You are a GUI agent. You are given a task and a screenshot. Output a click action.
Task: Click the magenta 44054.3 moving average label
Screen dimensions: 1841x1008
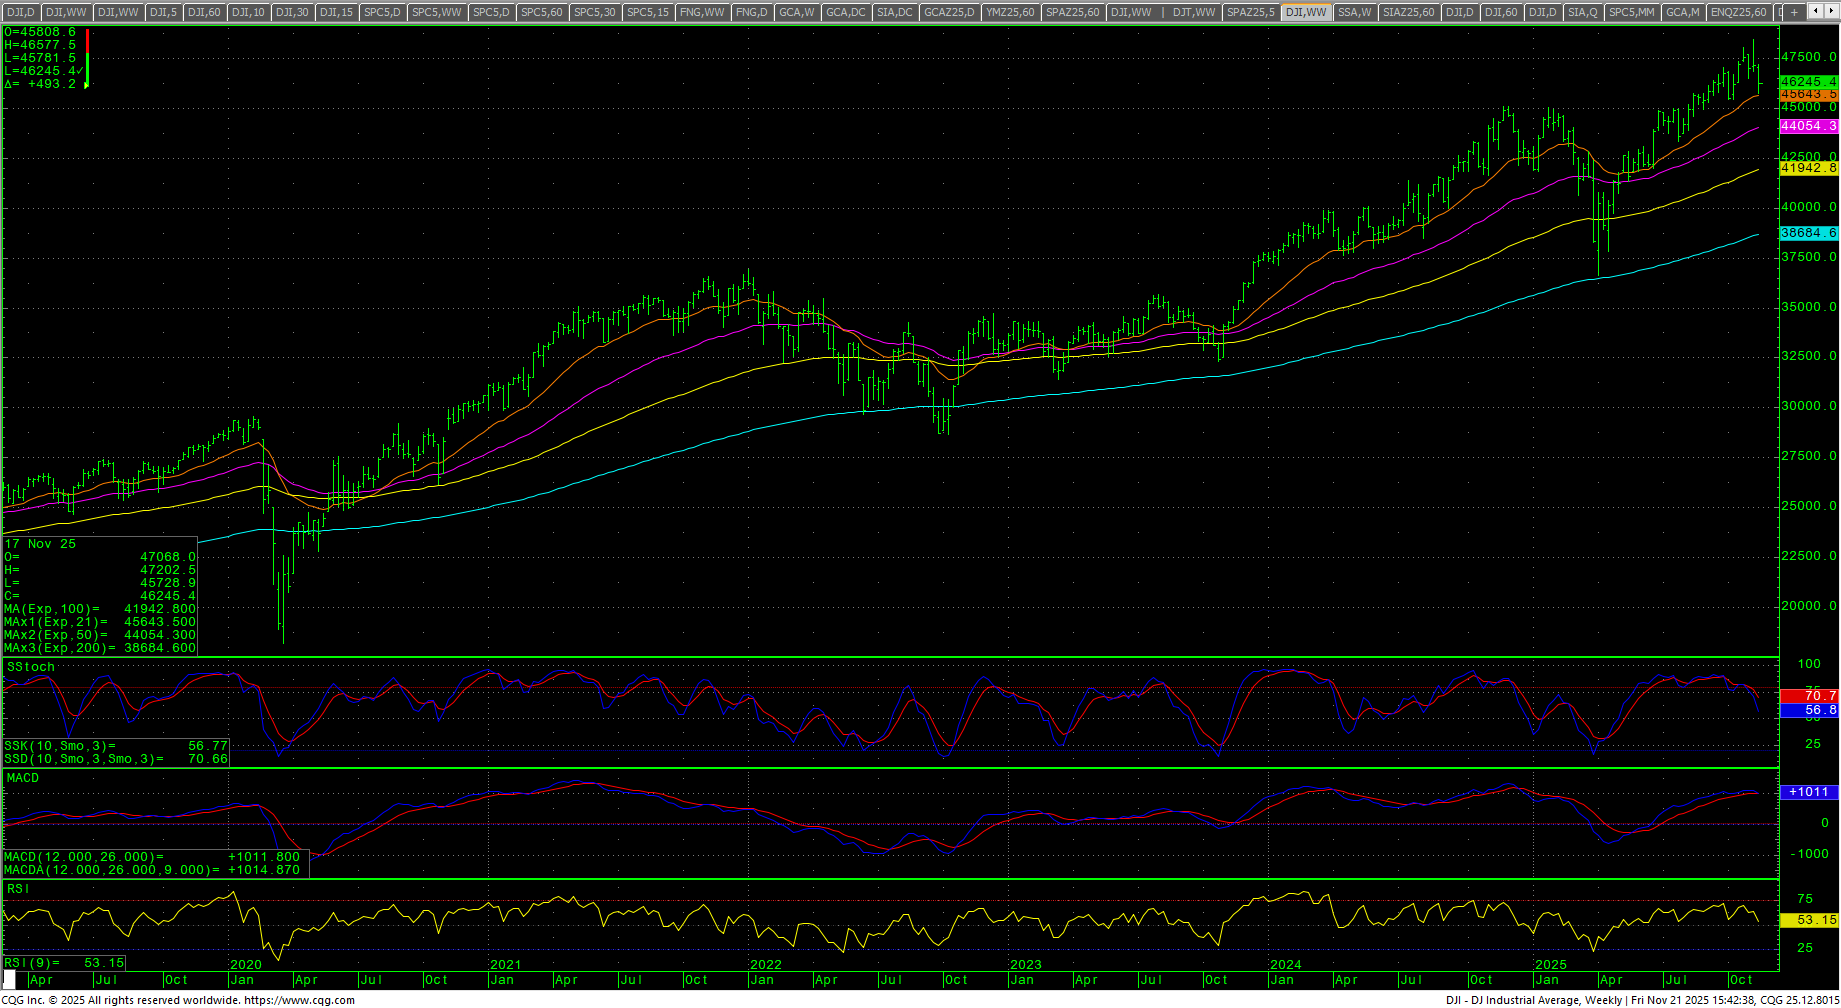1808,126
